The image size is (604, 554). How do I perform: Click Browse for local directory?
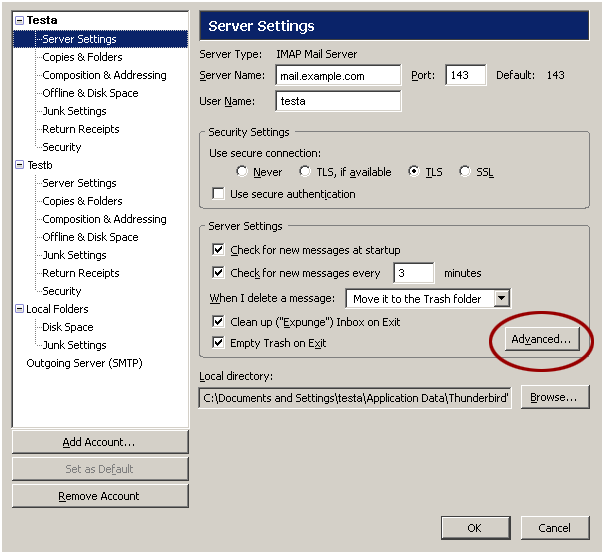[555, 397]
